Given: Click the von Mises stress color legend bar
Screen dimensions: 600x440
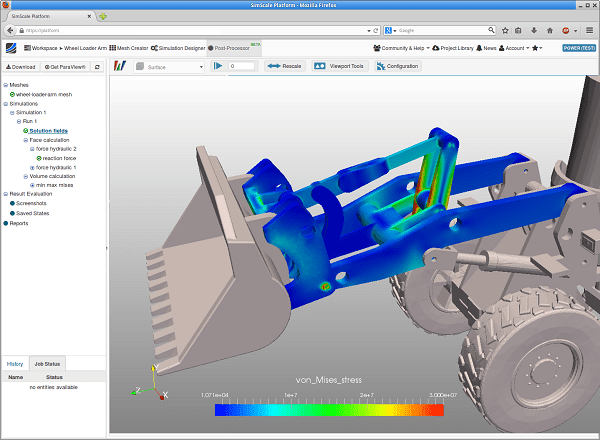Looking at the screenshot, I should (x=329, y=410).
